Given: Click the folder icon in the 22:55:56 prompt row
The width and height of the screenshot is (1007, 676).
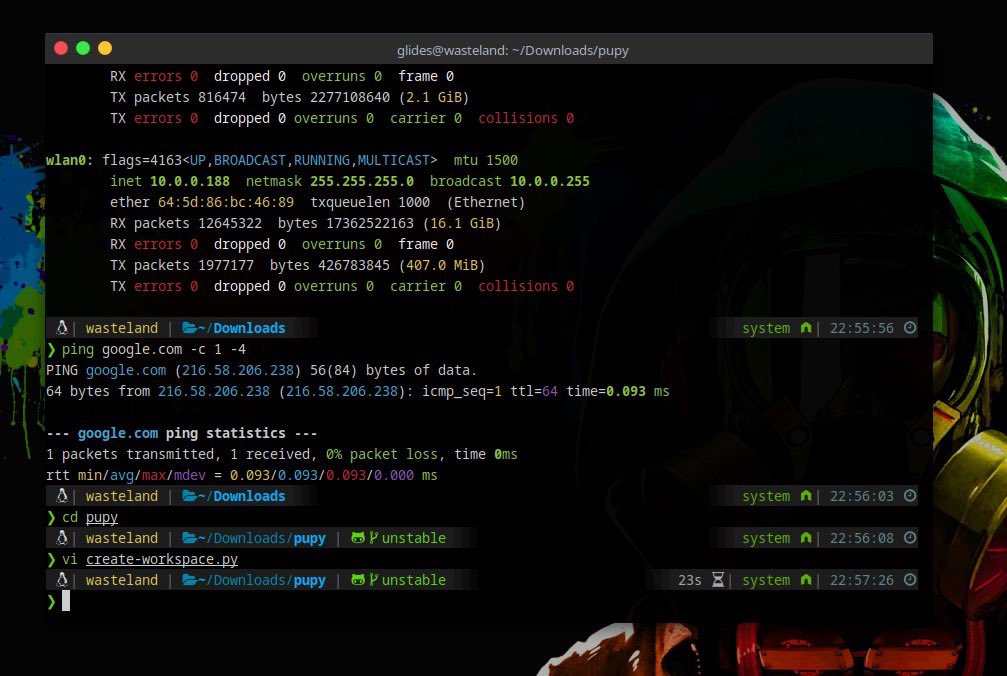Looking at the screenshot, I should [x=189, y=327].
